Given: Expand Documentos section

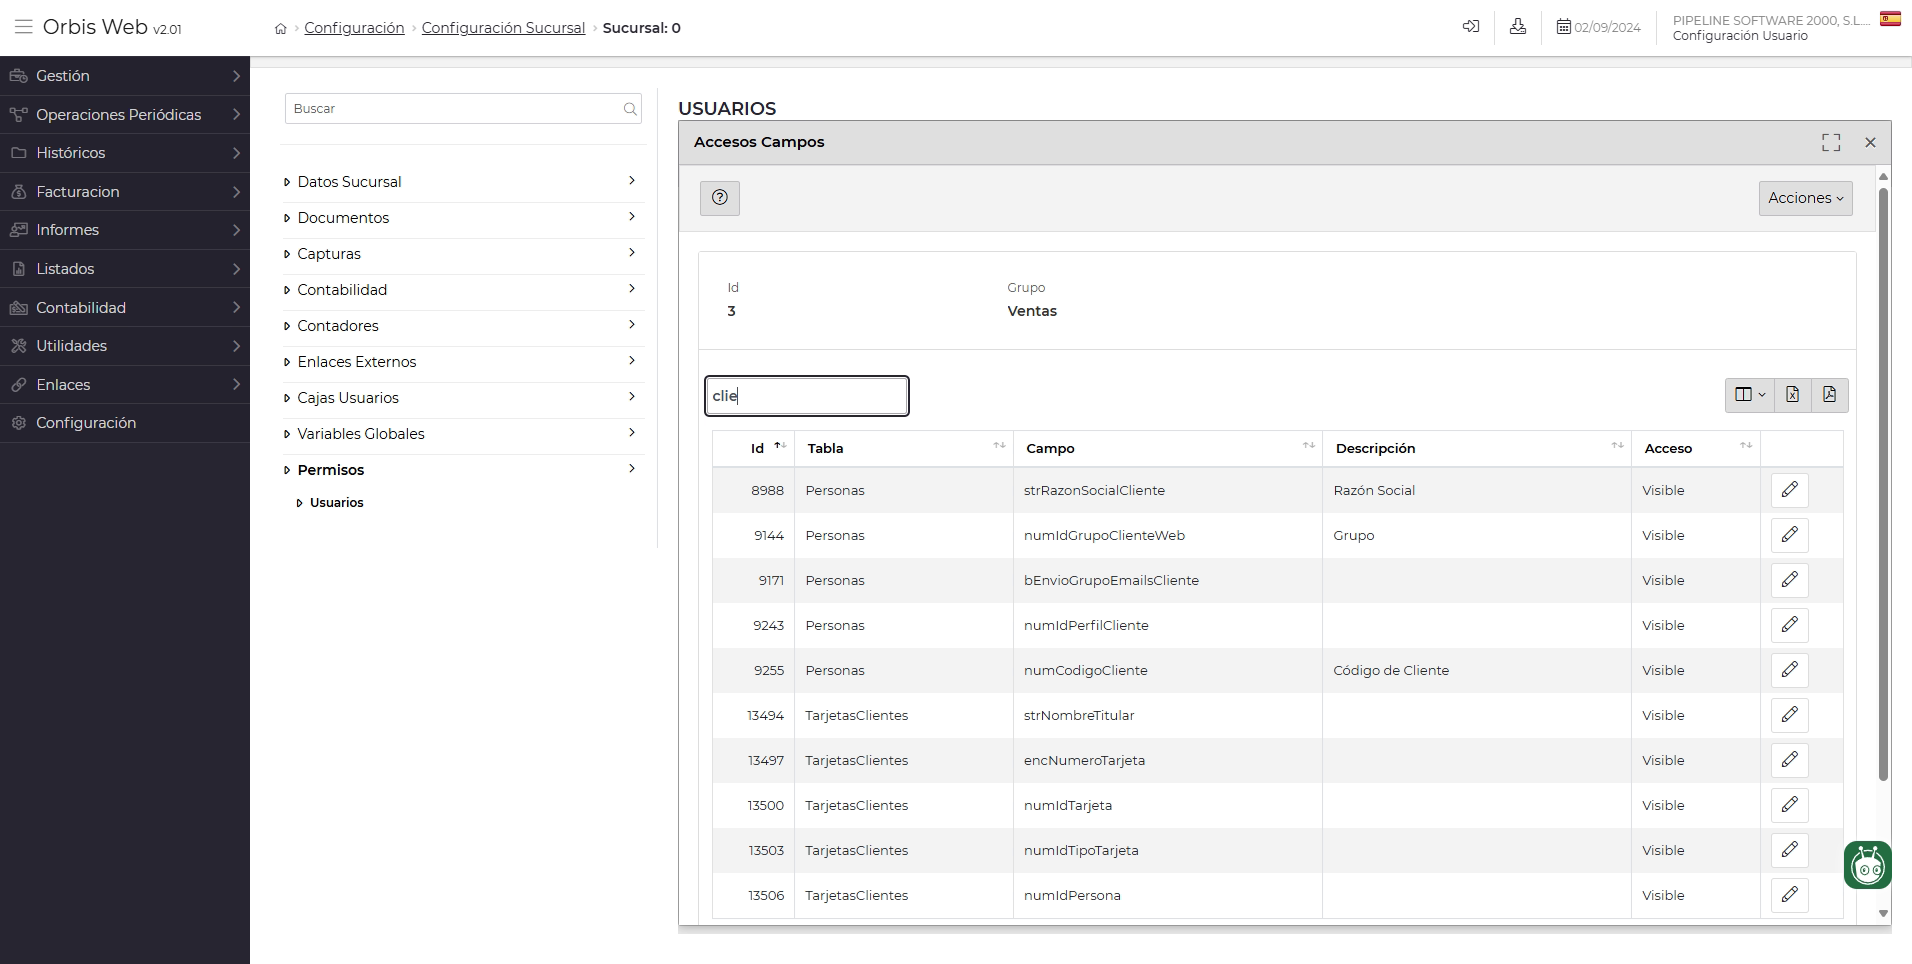Looking at the screenshot, I should pos(463,218).
